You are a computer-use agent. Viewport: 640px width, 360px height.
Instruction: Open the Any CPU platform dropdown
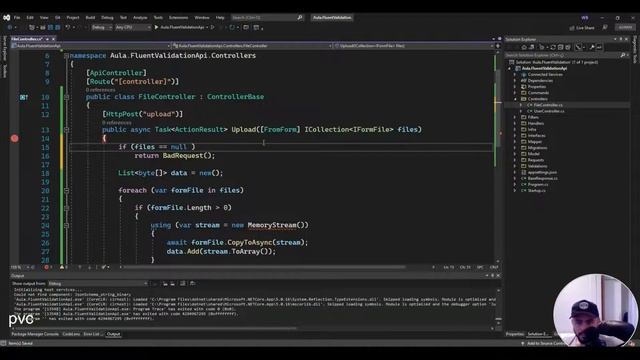pos(133,27)
